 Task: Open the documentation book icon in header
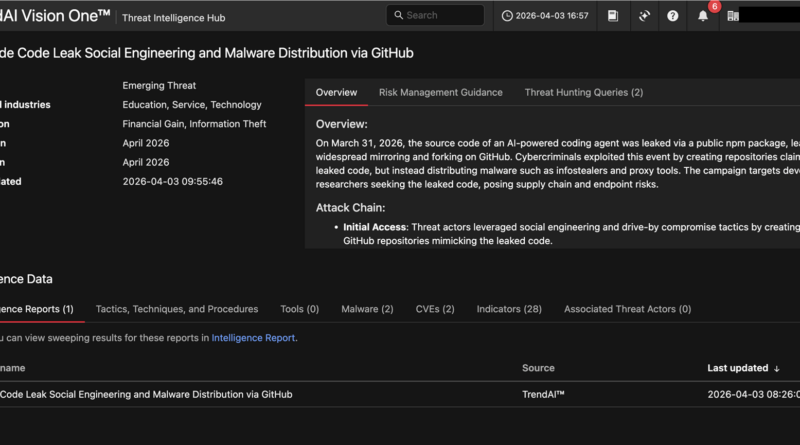coord(613,16)
